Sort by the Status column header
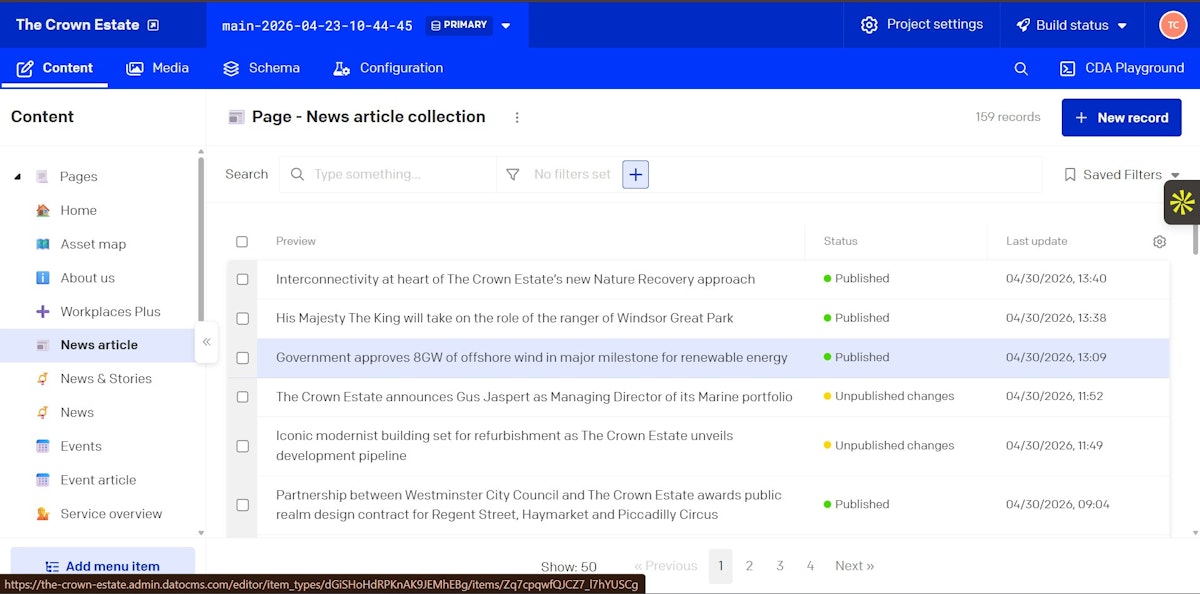This screenshot has height=594, width=1200. [x=840, y=241]
